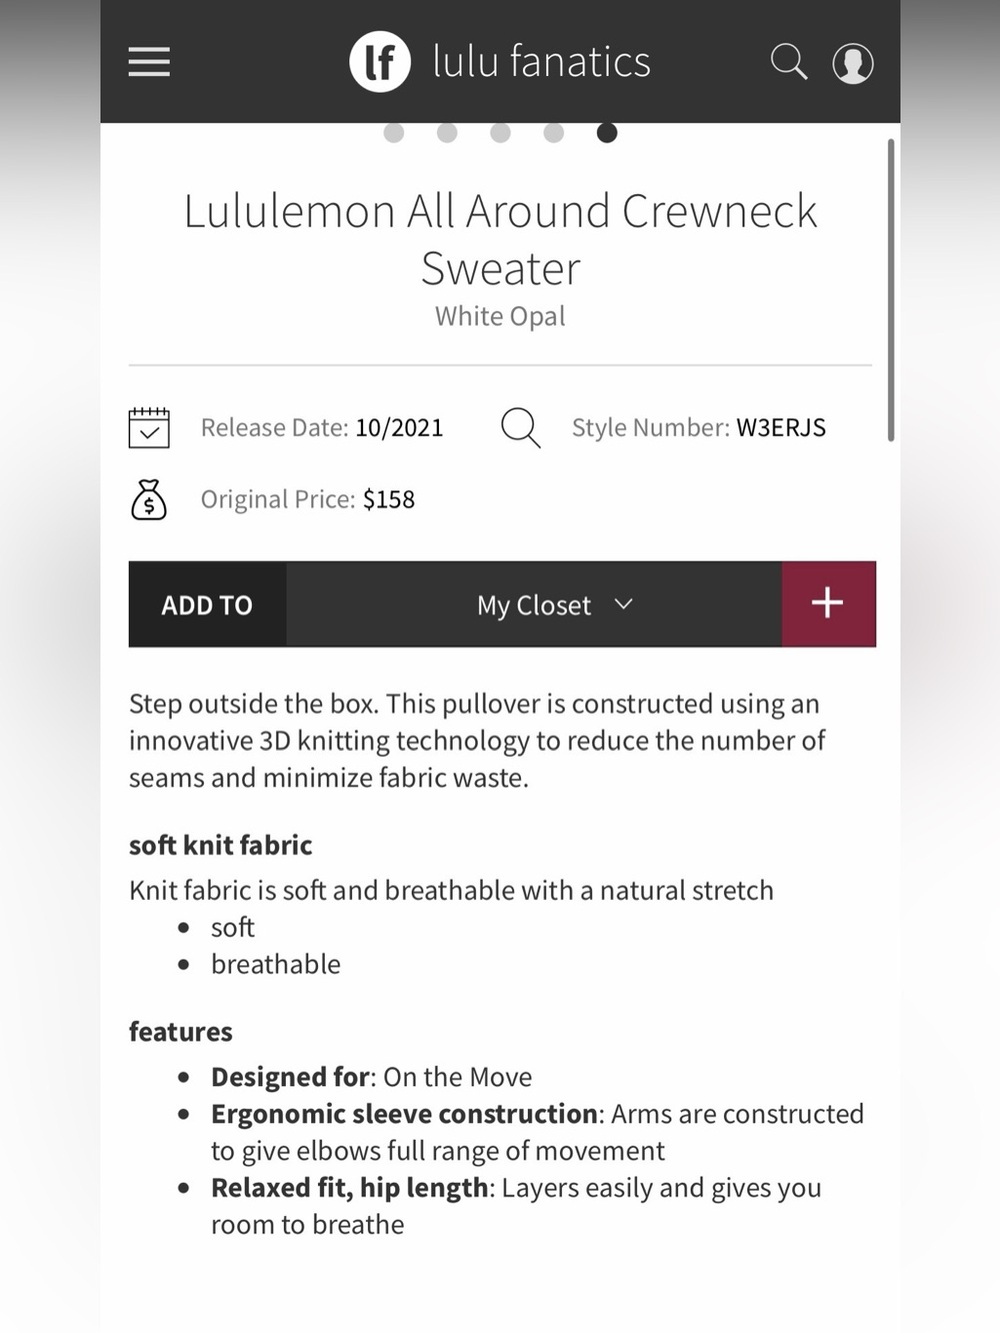
Task: Select the fourth carousel dot
Action: tap(554, 133)
